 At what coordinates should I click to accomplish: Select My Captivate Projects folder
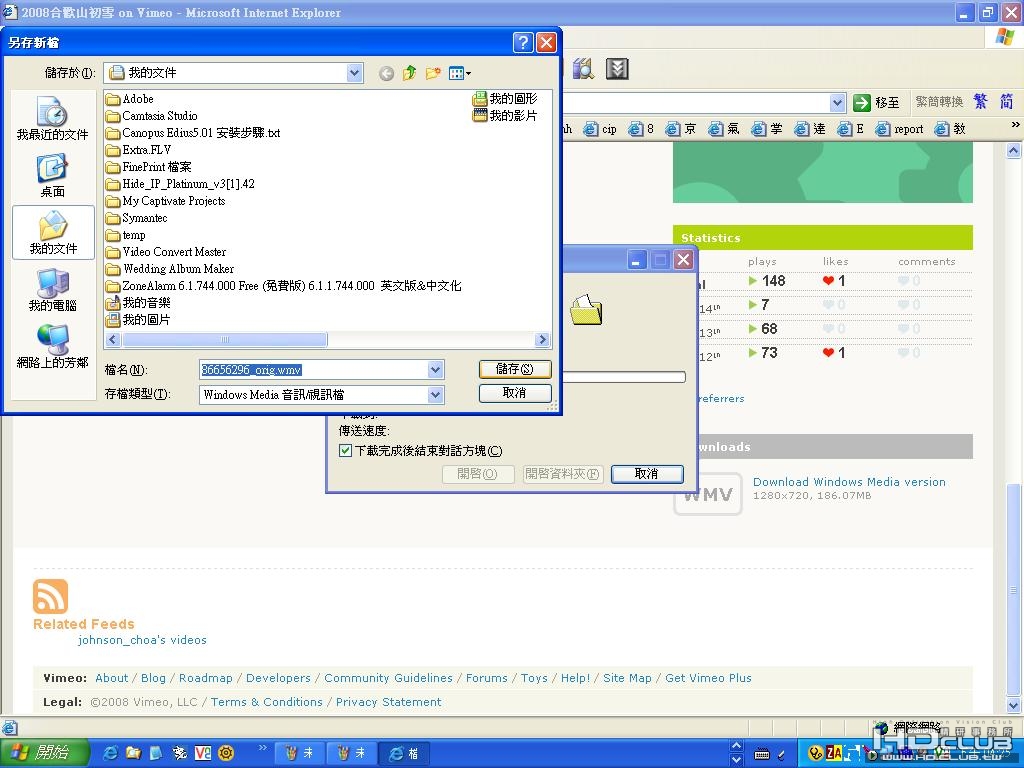point(166,200)
